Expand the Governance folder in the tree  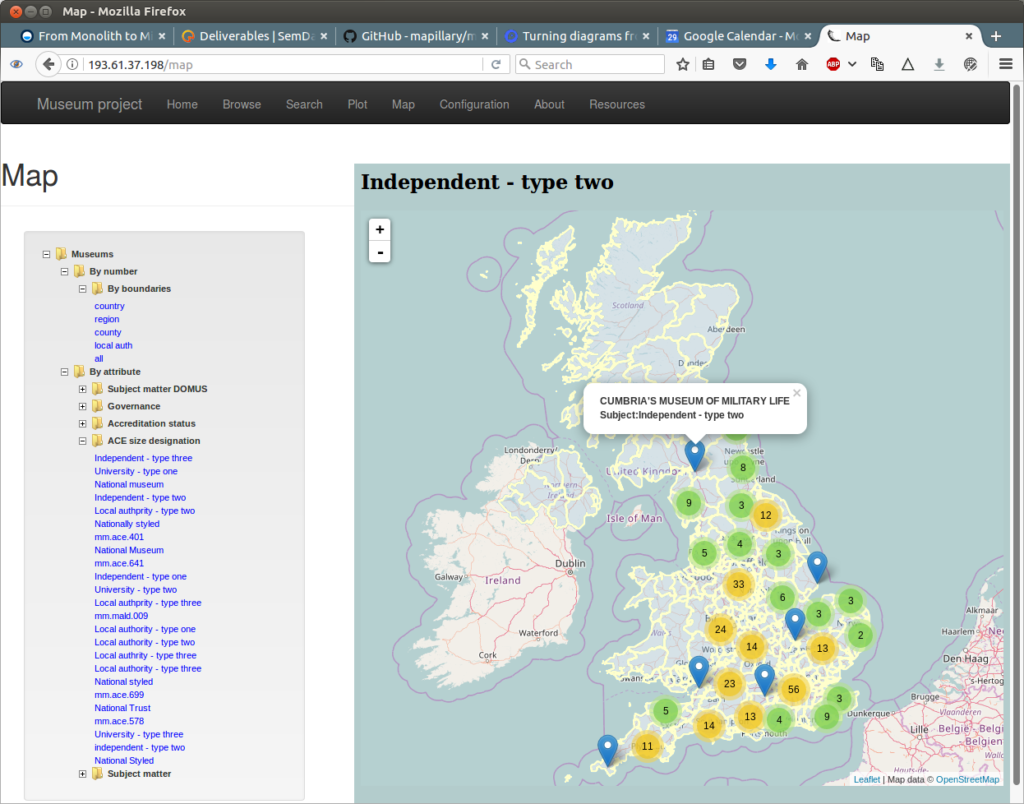coord(82,406)
